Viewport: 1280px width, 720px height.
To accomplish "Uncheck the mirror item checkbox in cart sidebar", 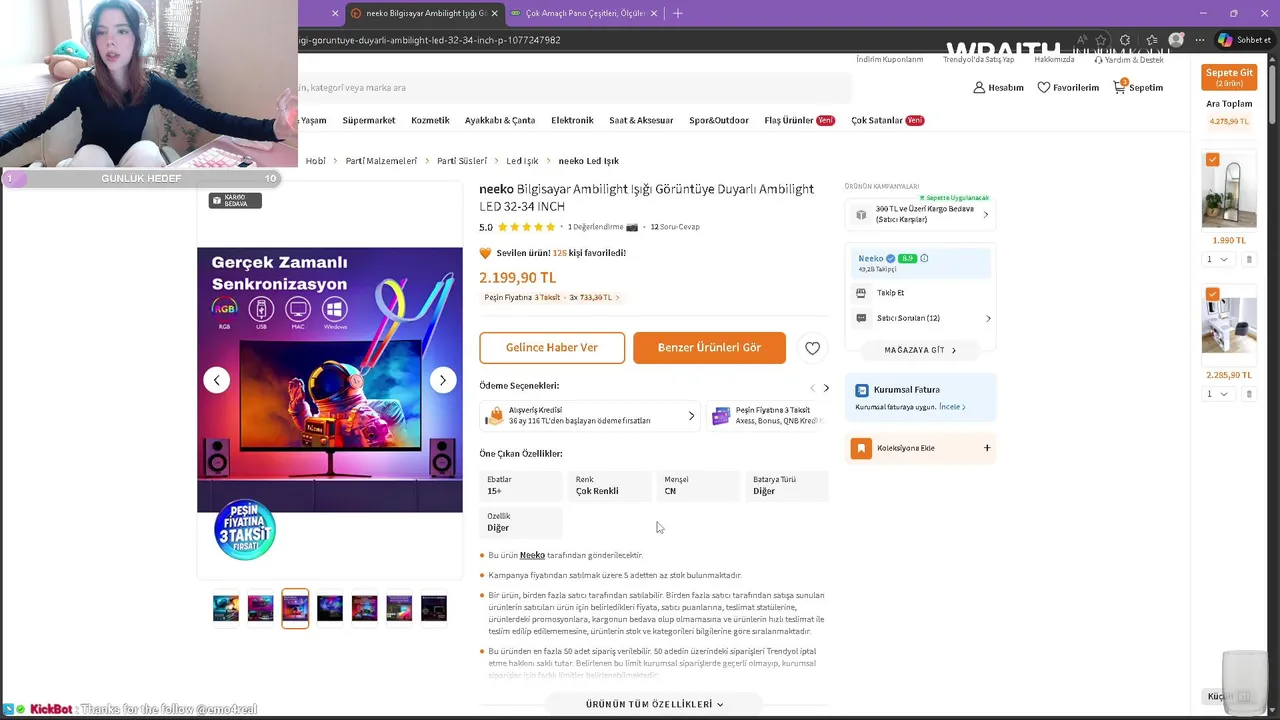I will coord(1212,160).
